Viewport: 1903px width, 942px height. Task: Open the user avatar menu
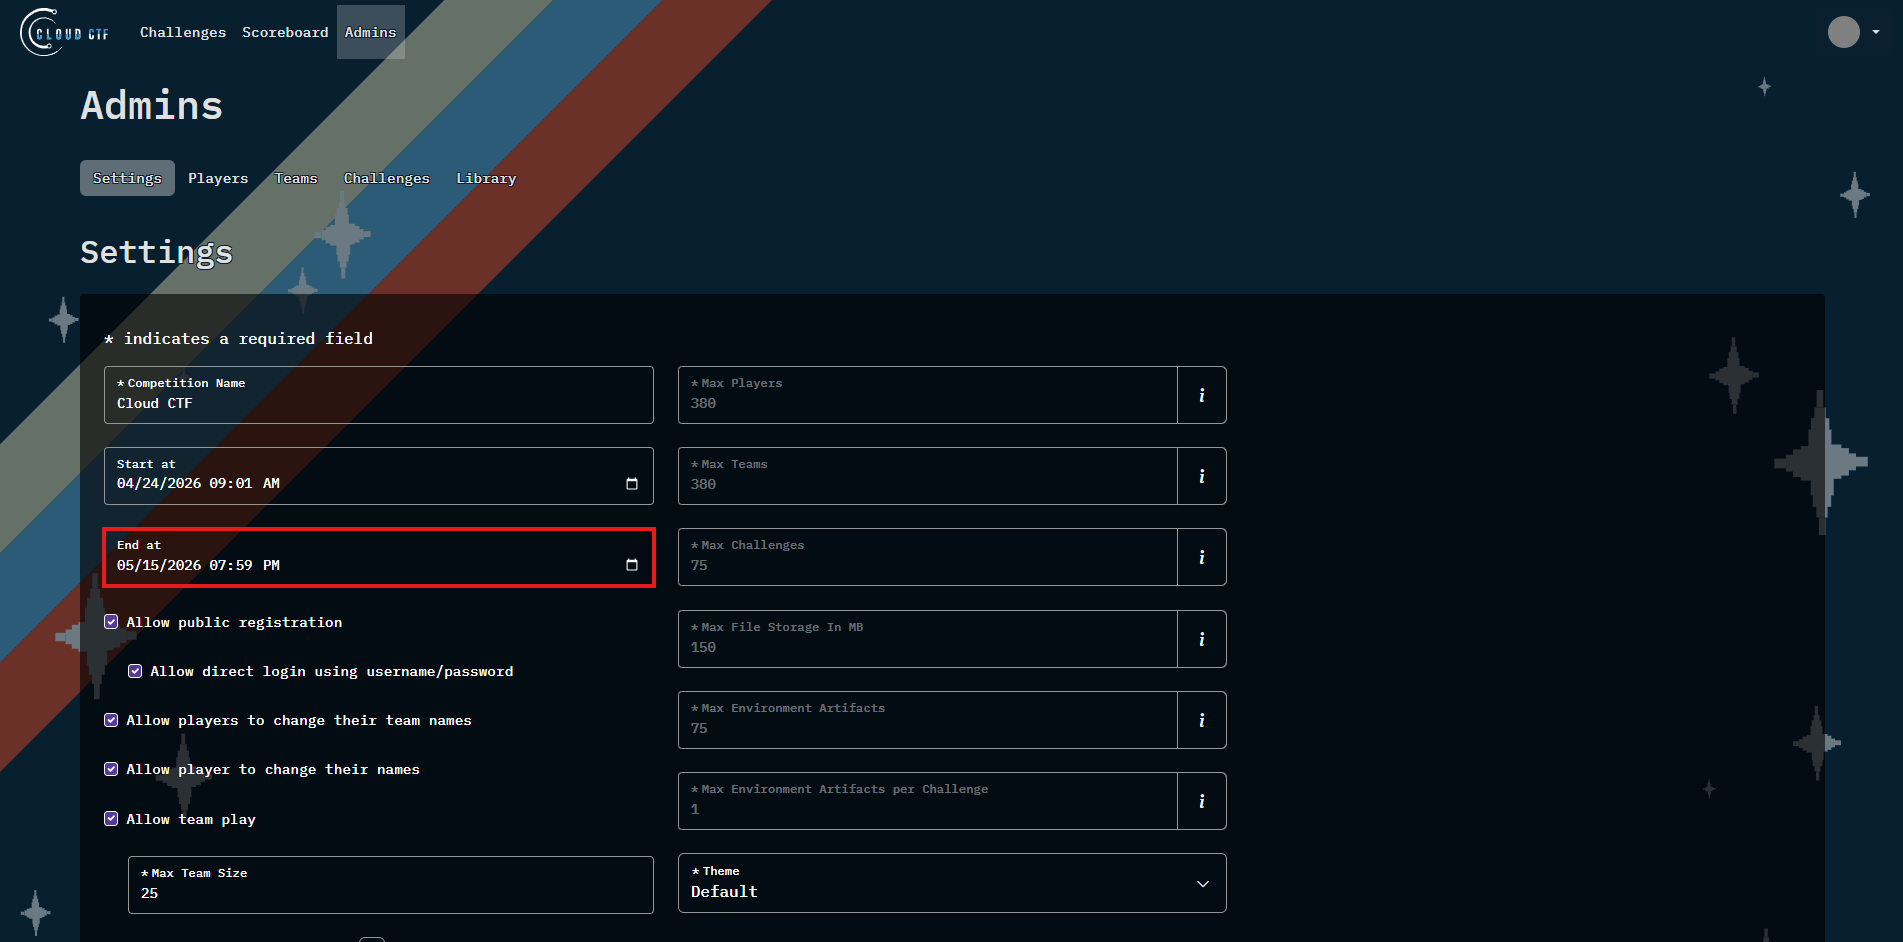click(1843, 32)
